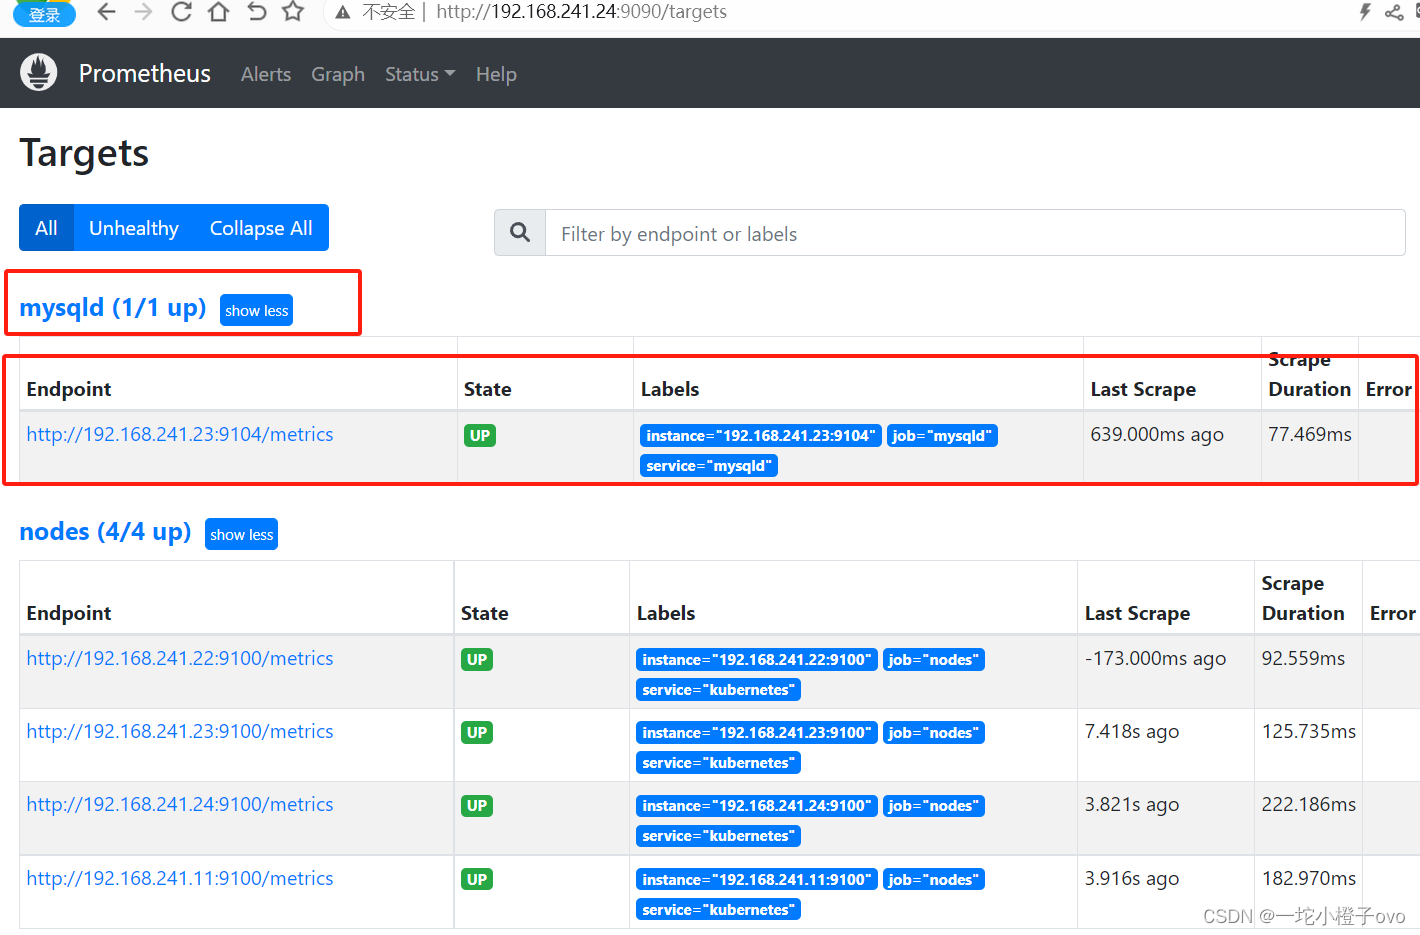Focus the Filter by endpoint or labels field
This screenshot has height=935, width=1420.
click(975, 233)
